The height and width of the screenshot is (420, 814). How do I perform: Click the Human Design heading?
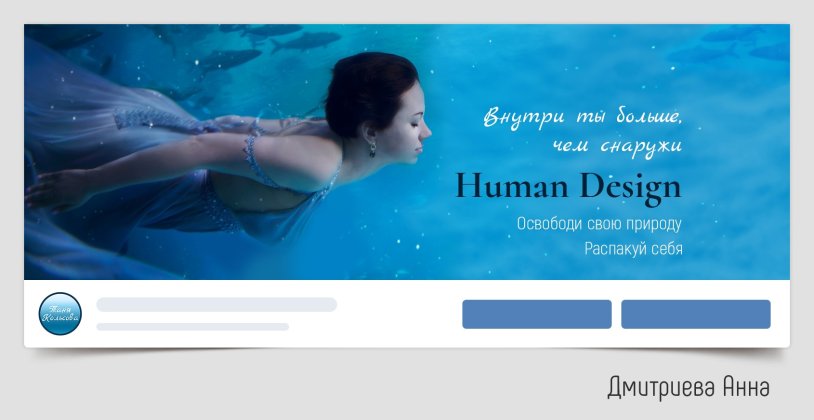(x=568, y=188)
